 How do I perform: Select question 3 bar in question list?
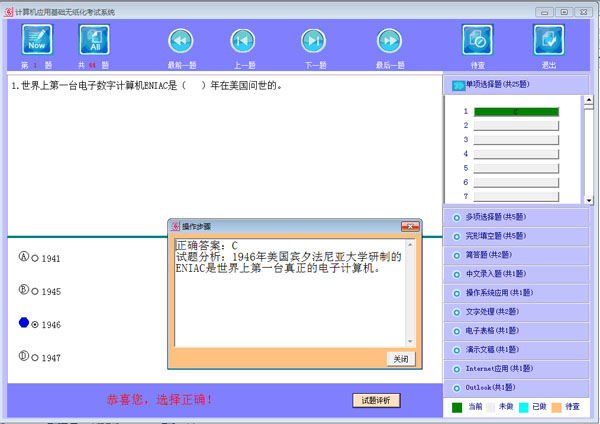click(x=515, y=141)
